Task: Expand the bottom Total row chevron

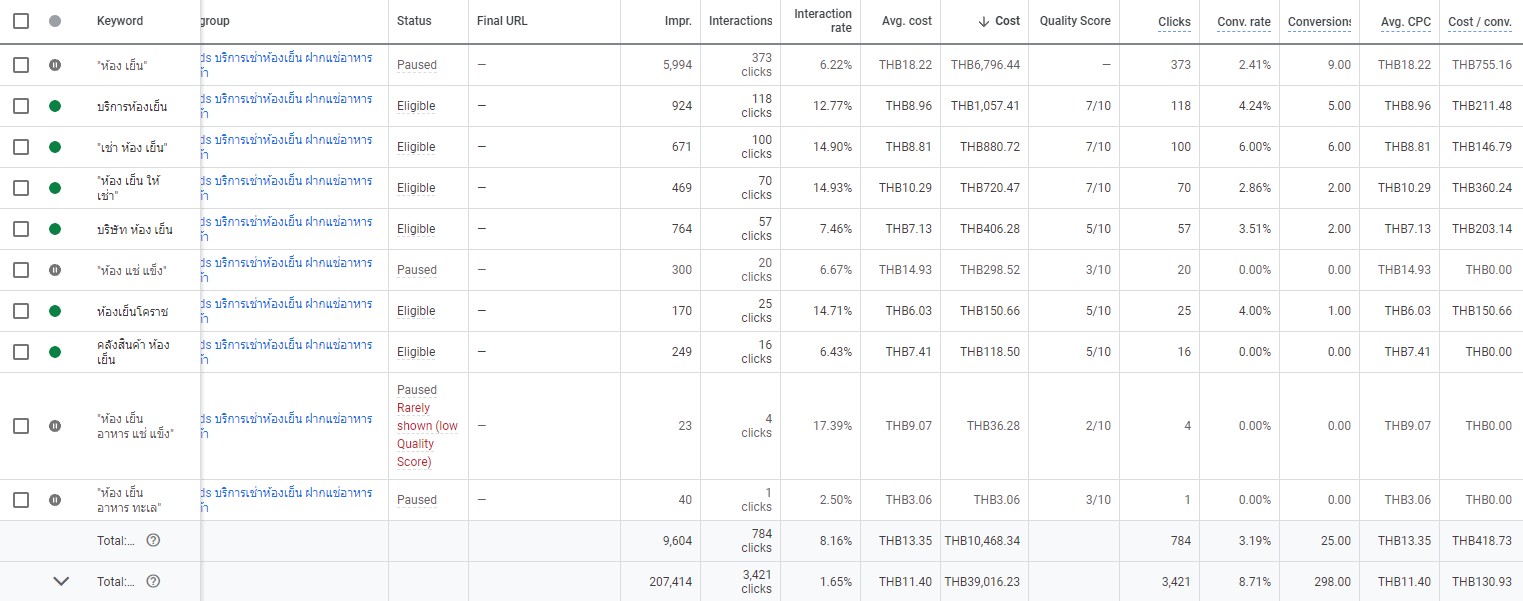Action: coord(61,581)
